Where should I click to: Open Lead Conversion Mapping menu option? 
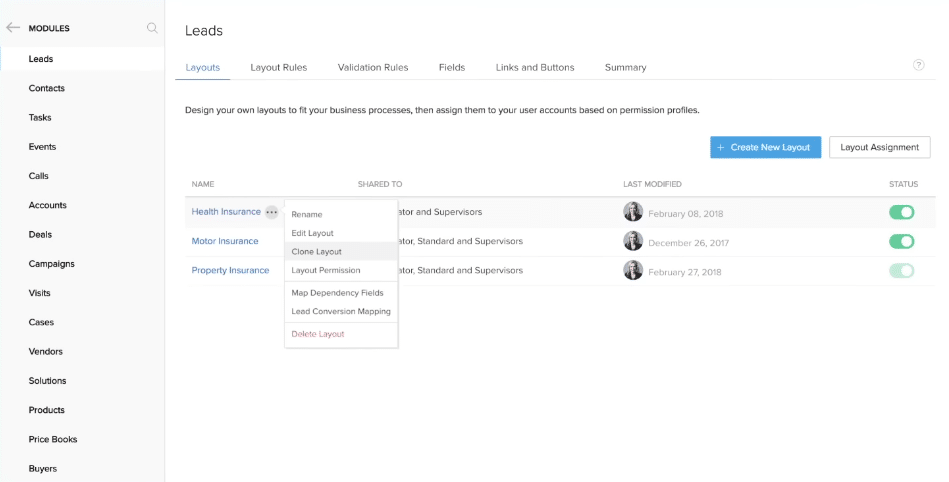coord(340,311)
